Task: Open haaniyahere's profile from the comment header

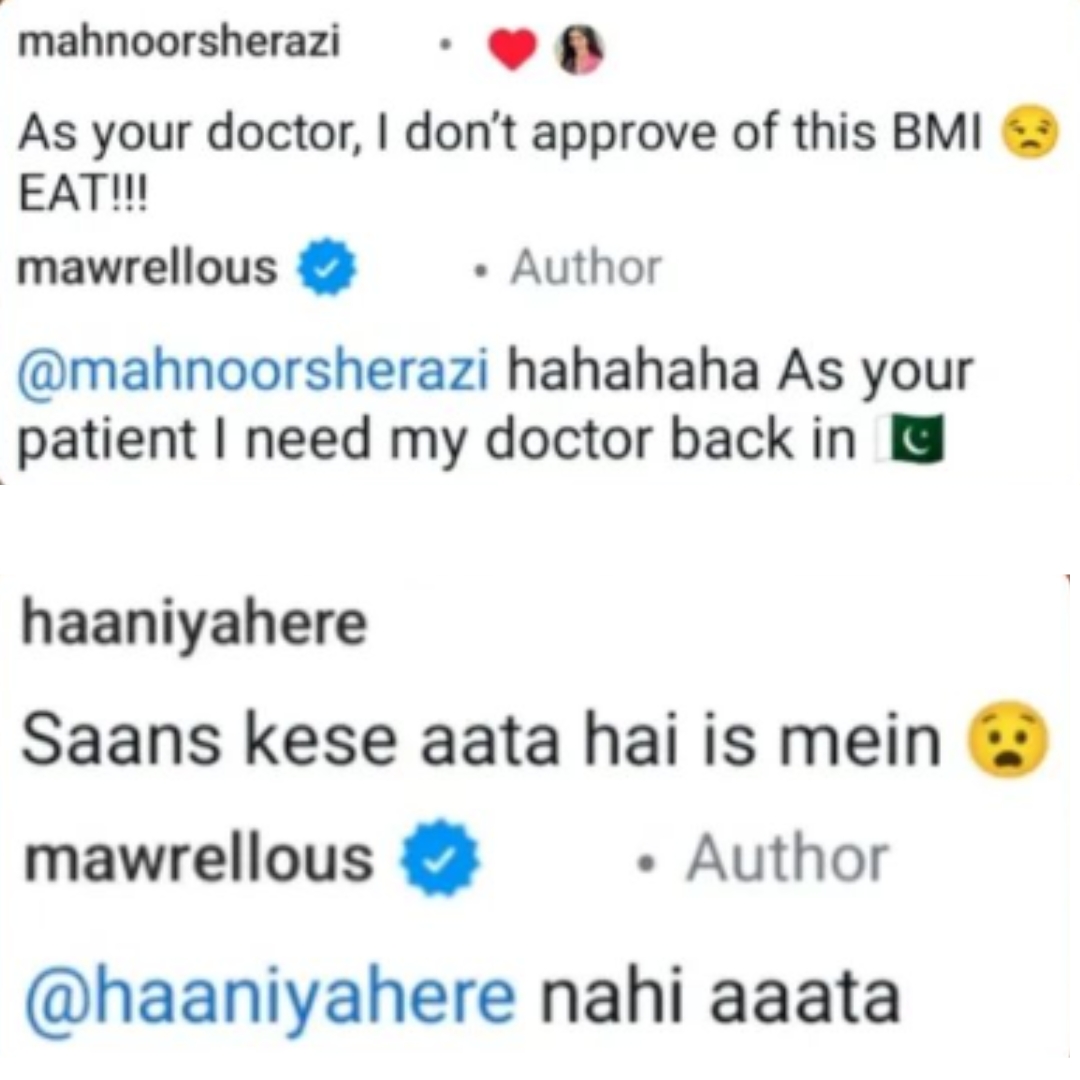Action: click(194, 625)
